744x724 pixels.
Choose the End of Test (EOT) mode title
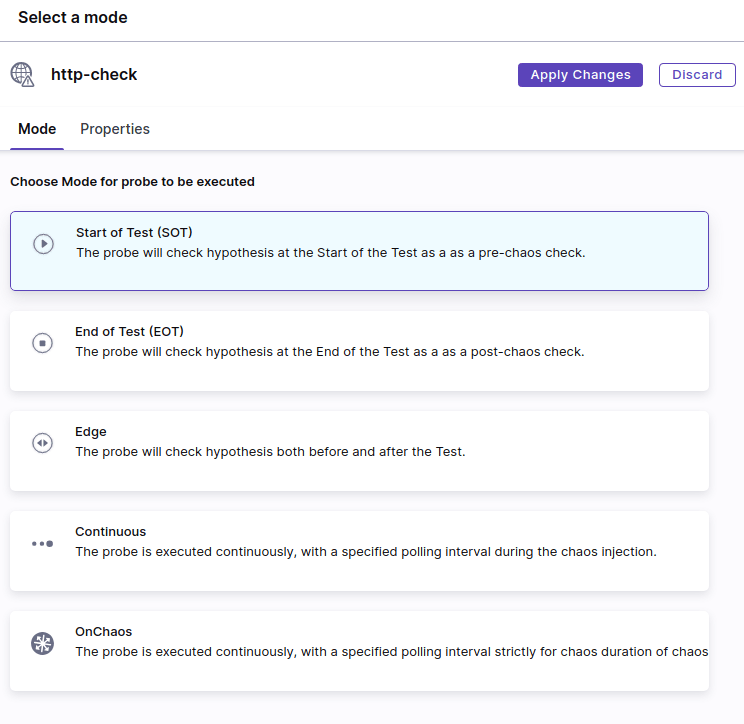[x=129, y=332]
